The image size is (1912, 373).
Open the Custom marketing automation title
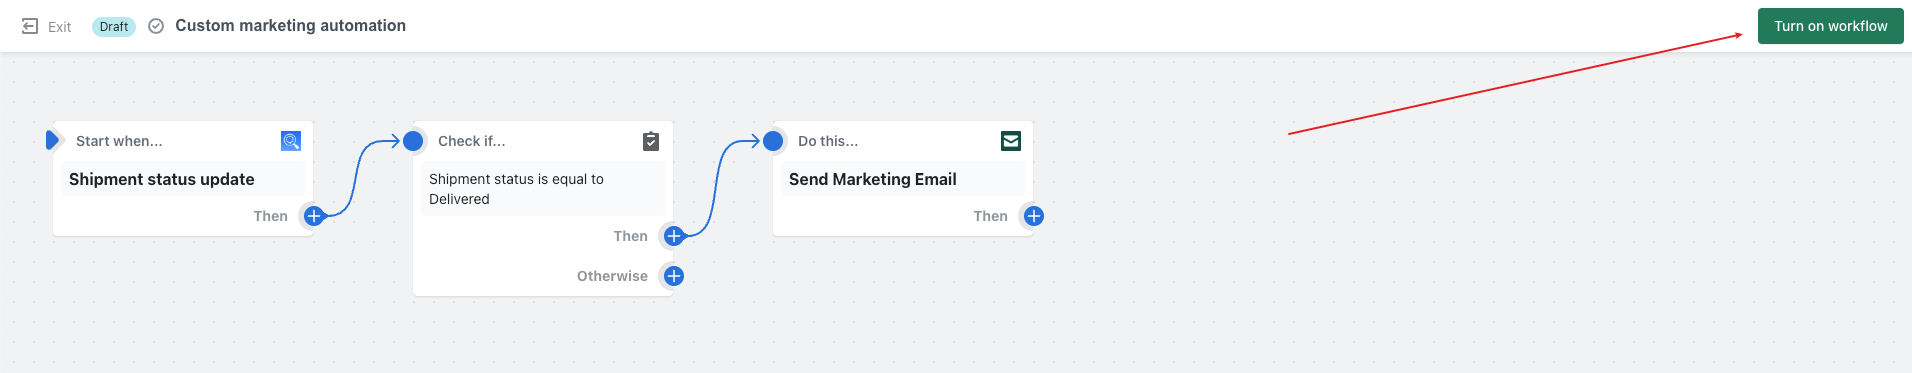[x=290, y=26]
